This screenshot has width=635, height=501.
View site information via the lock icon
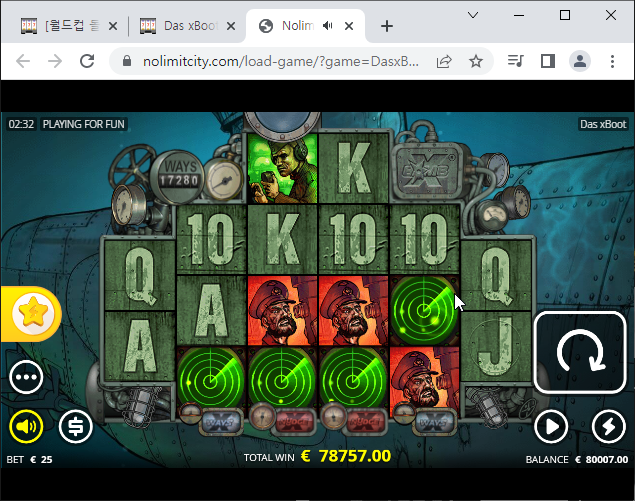pyautogui.click(x=127, y=61)
